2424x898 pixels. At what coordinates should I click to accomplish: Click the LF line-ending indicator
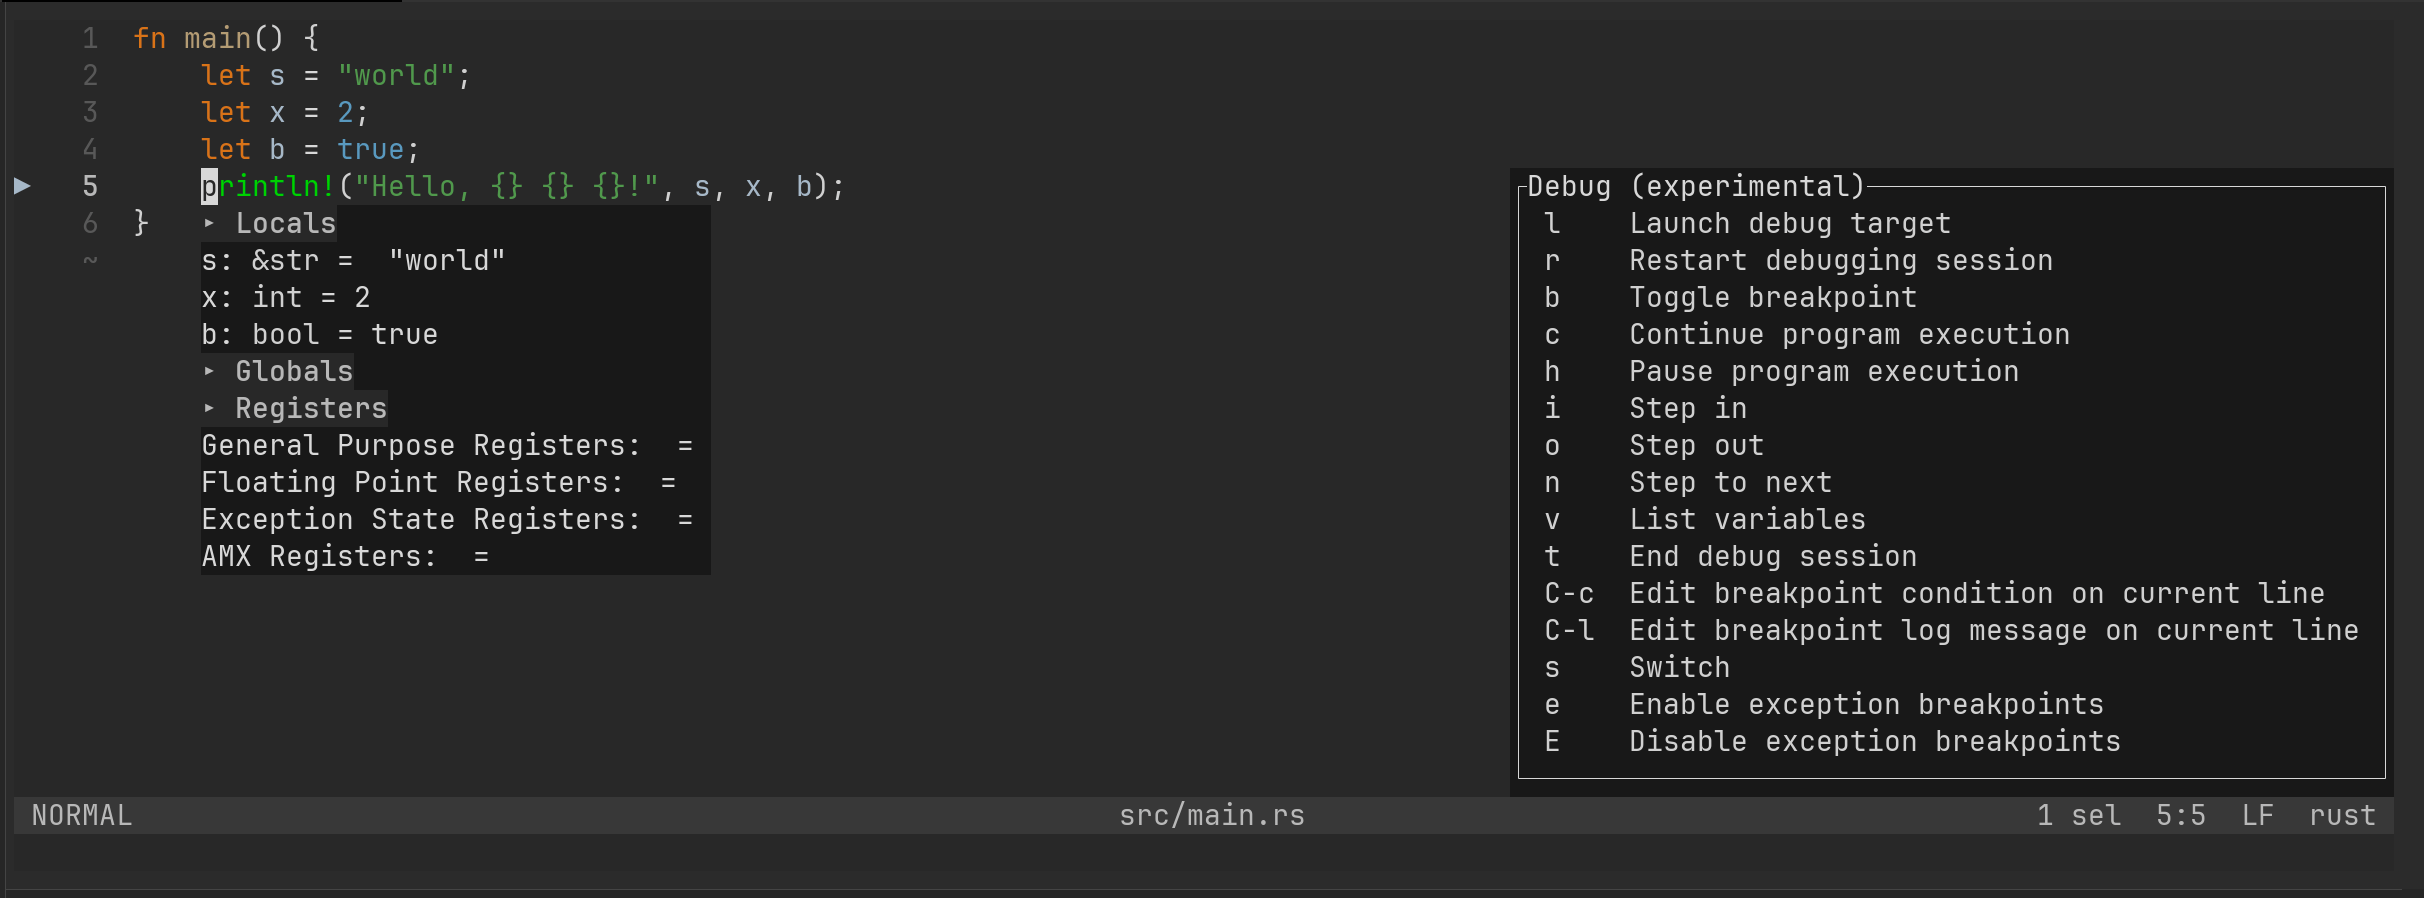2258,815
